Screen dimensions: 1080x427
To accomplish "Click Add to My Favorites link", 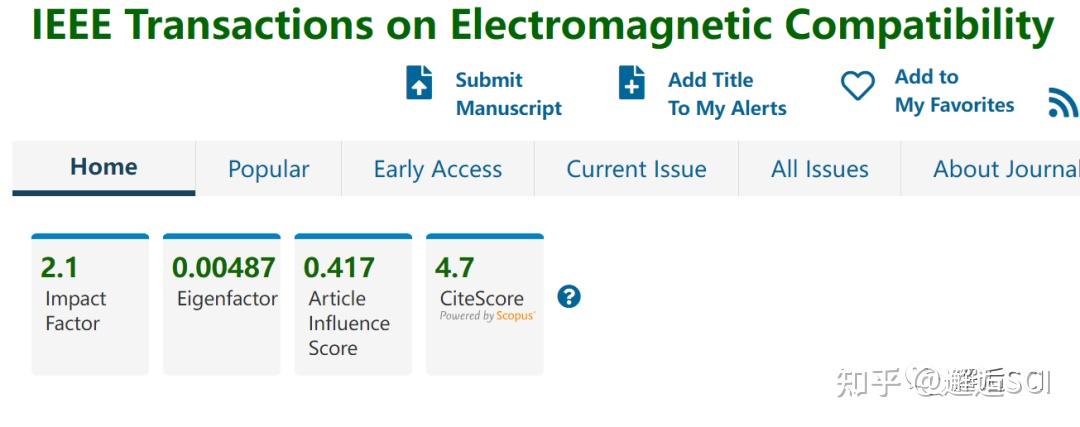I will pyautogui.click(x=954, y=91).
